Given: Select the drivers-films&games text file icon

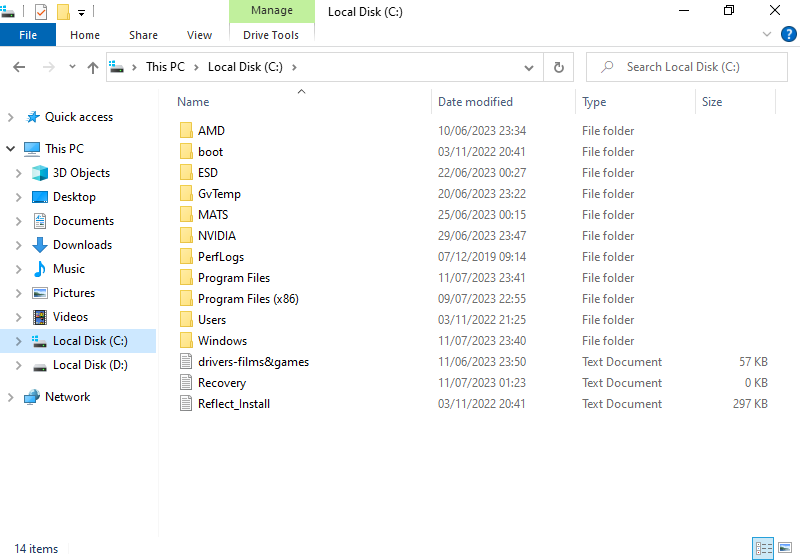Looking at the screenshot, I should click(186, 362).
